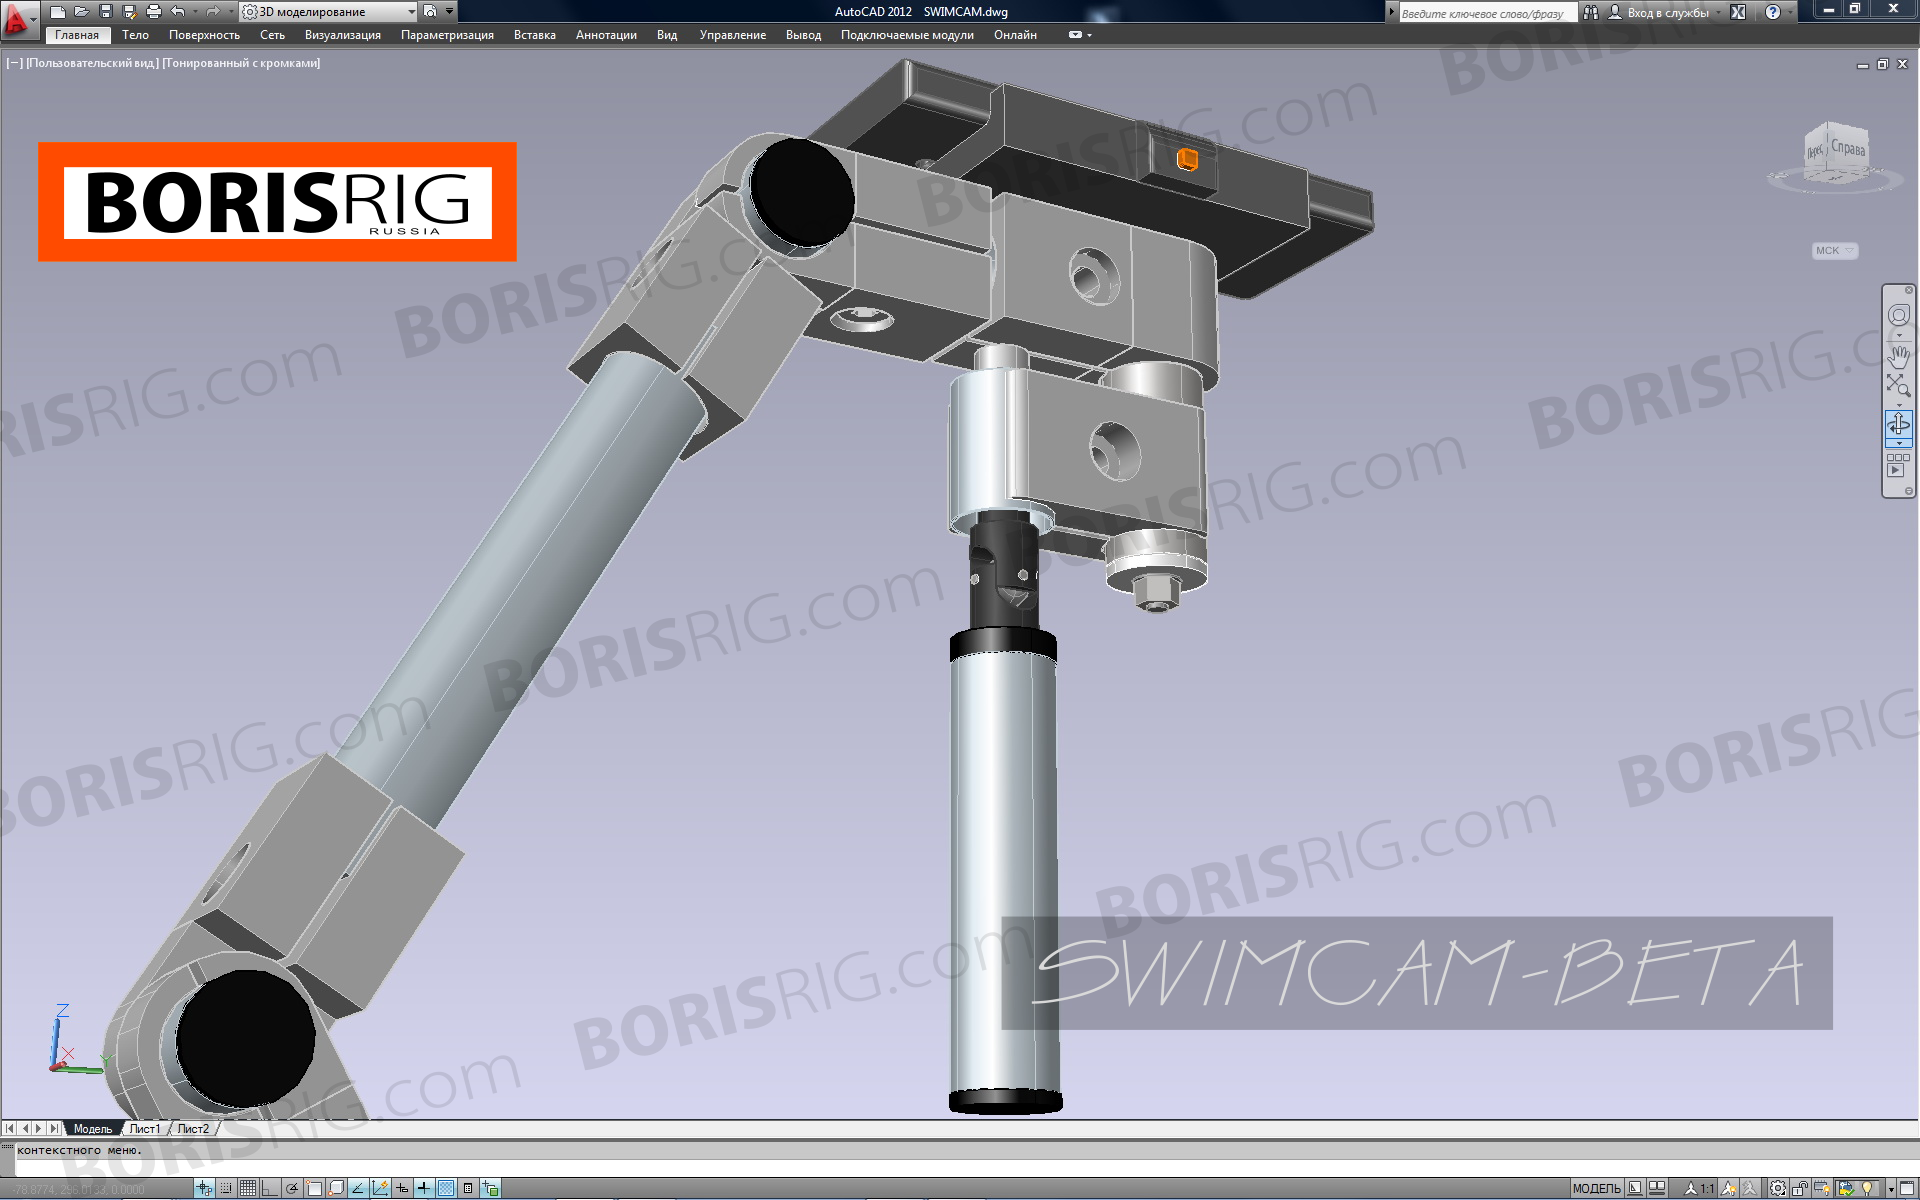Viewport: 1920px width, 1200px height.
Task: Select the Zoom Extents navigation tool
Action: tap(1898, 386)
